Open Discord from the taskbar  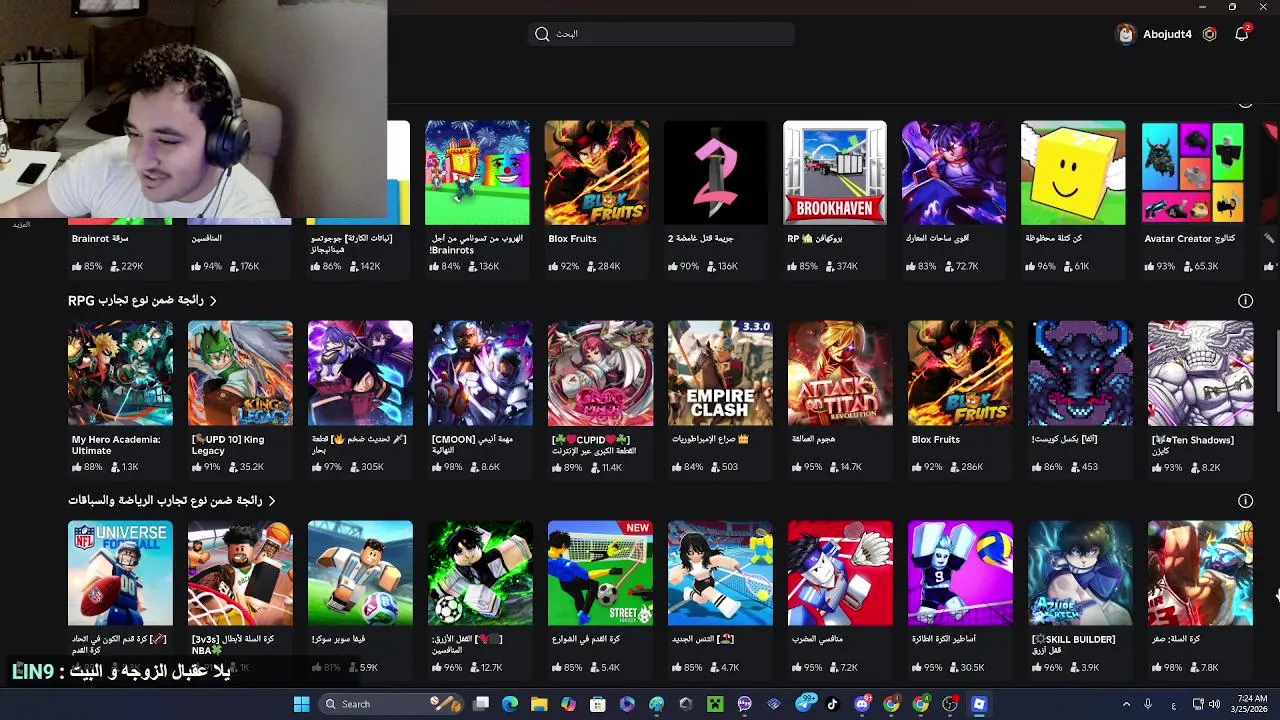point(862,704)
